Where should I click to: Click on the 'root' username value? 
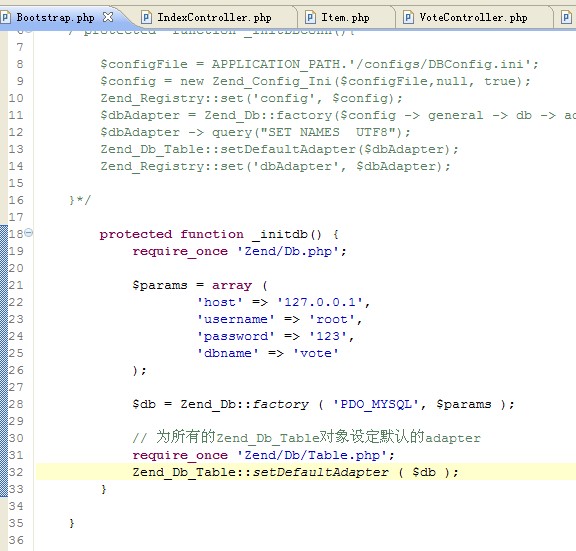tap(331, 319)
